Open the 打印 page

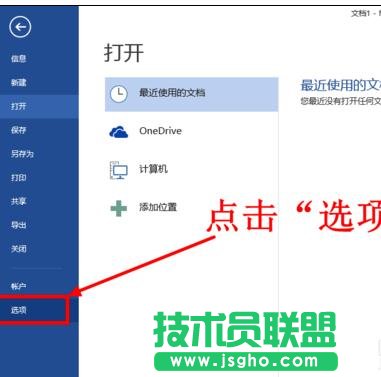[x=19, y=177]
